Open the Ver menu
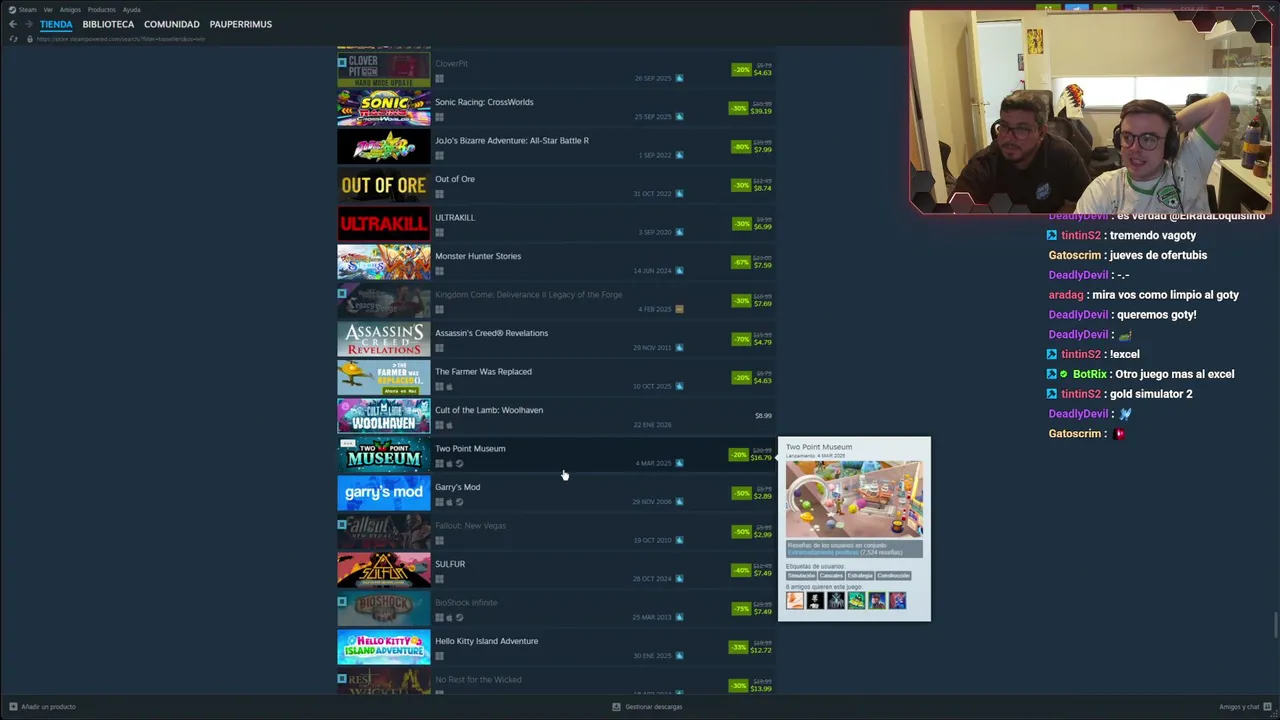Screen dimensions: 1280x720 coord(48,9)
